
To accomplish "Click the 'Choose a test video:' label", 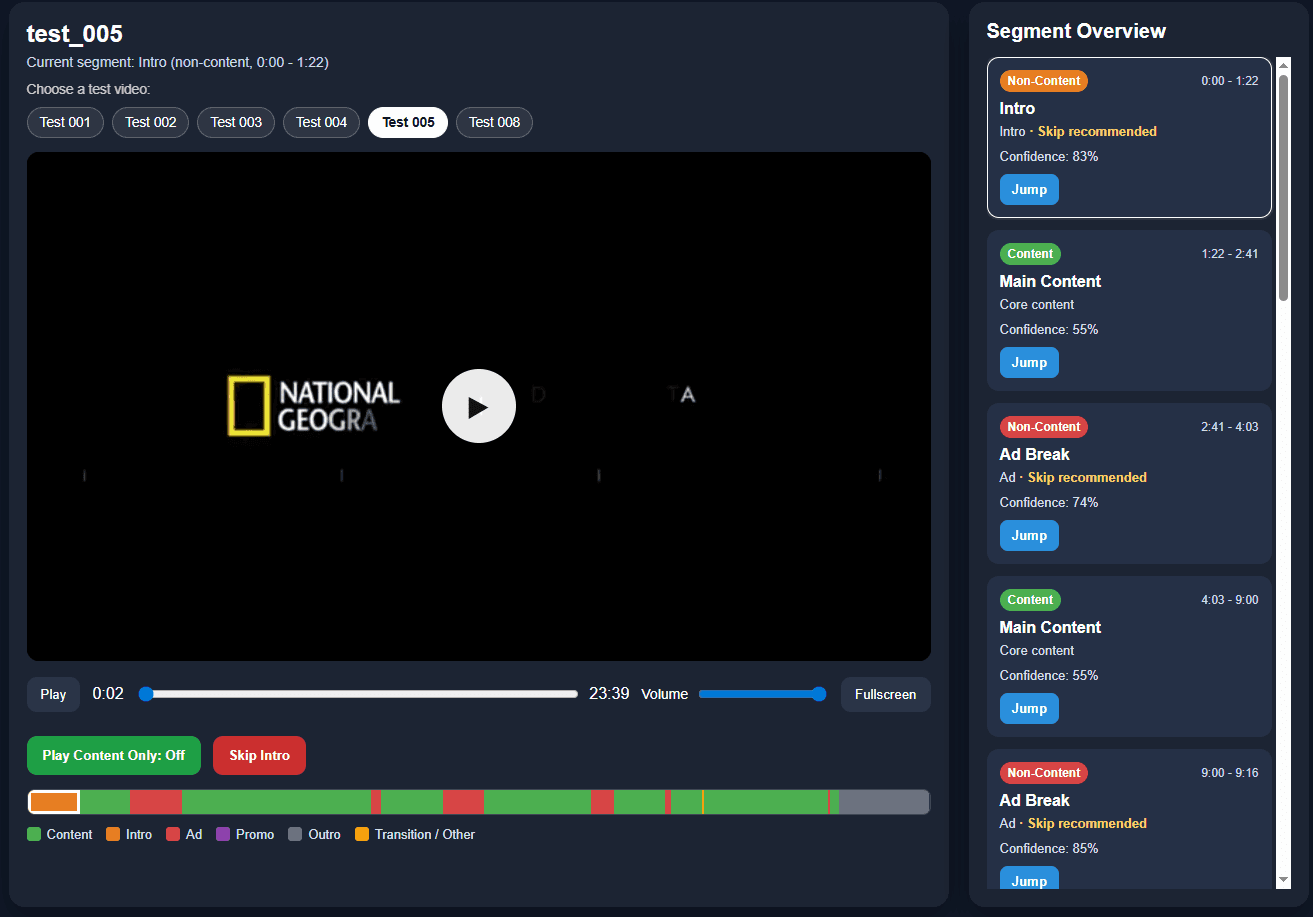I will pyautogui.click(x=88, y=89).
